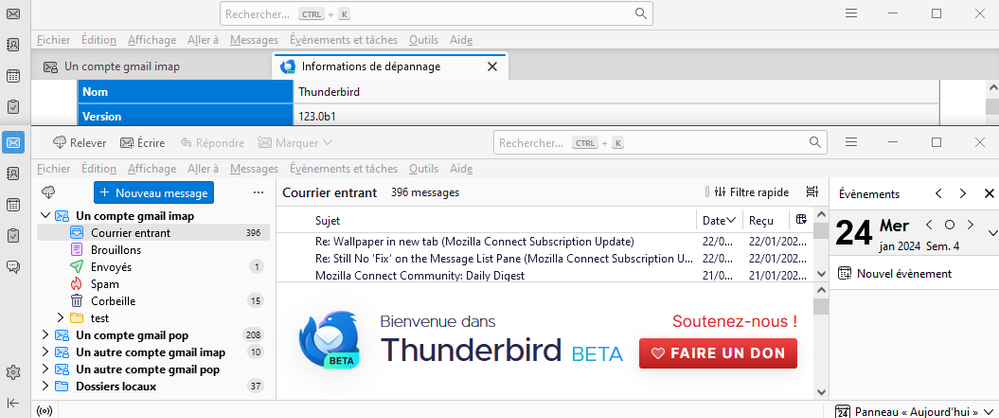
Task: Open Address Book in the Courrier entrant window sidebar
Action: (x=13, y=173)
